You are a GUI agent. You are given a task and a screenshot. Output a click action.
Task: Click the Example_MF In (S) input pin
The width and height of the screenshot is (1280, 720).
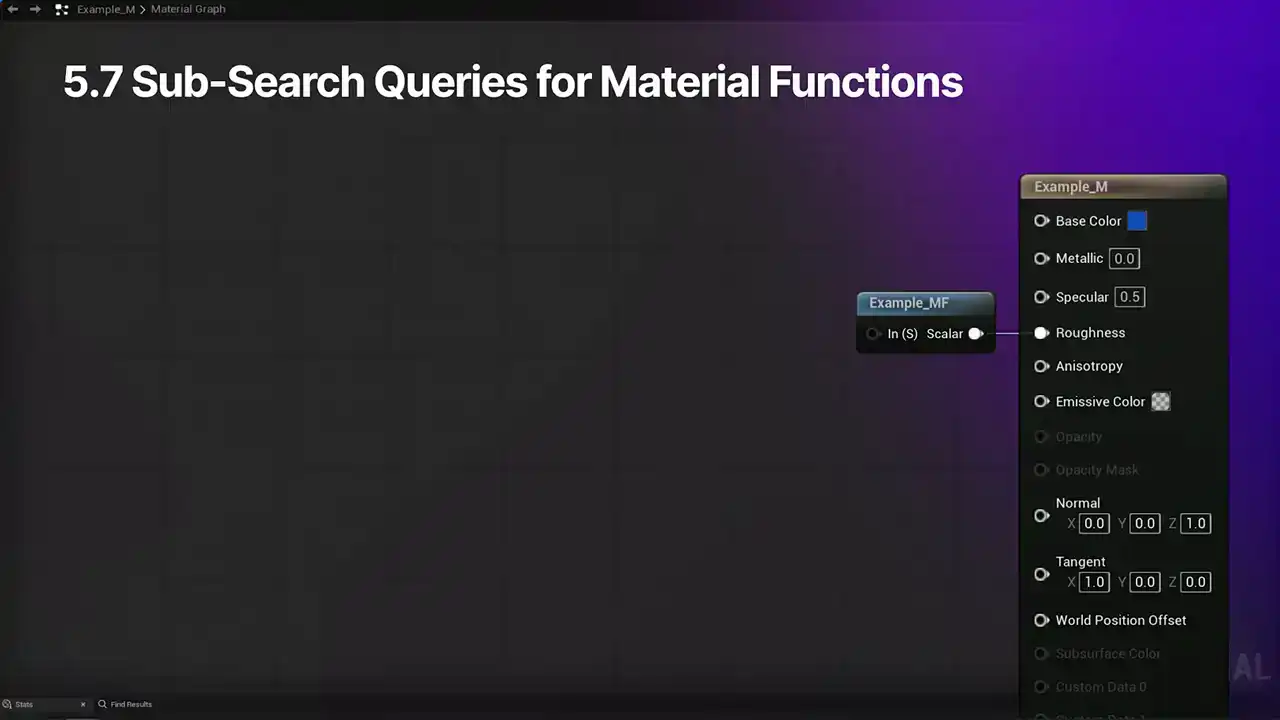coord(873,334)
